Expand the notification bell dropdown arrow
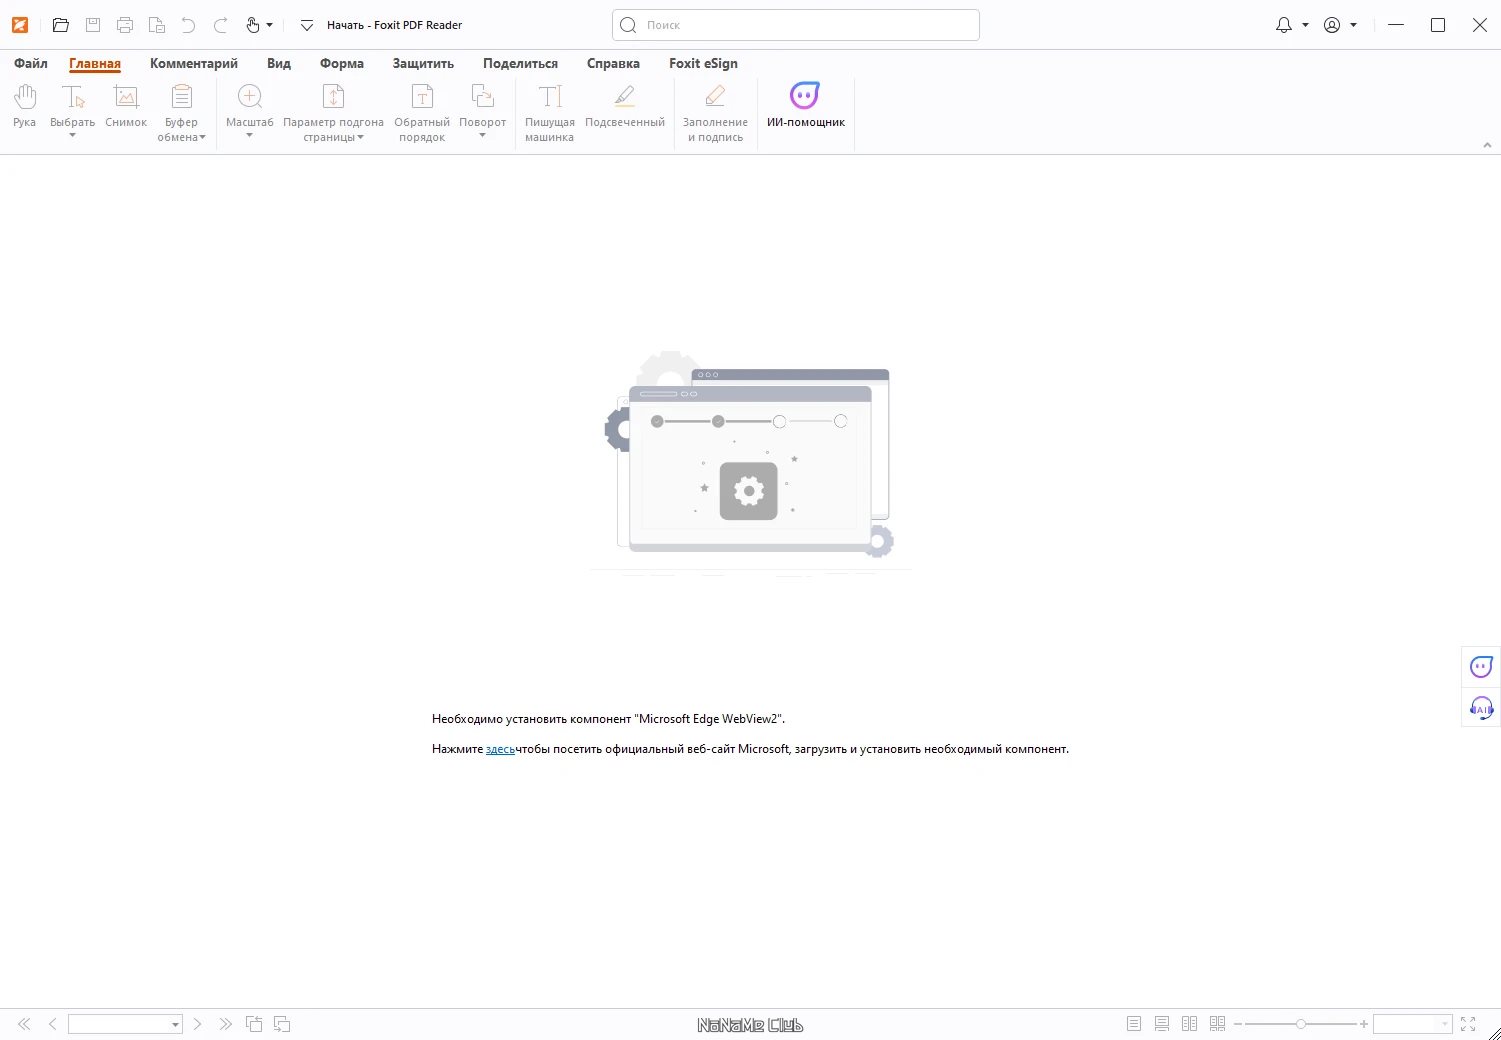 [1305, 25]
